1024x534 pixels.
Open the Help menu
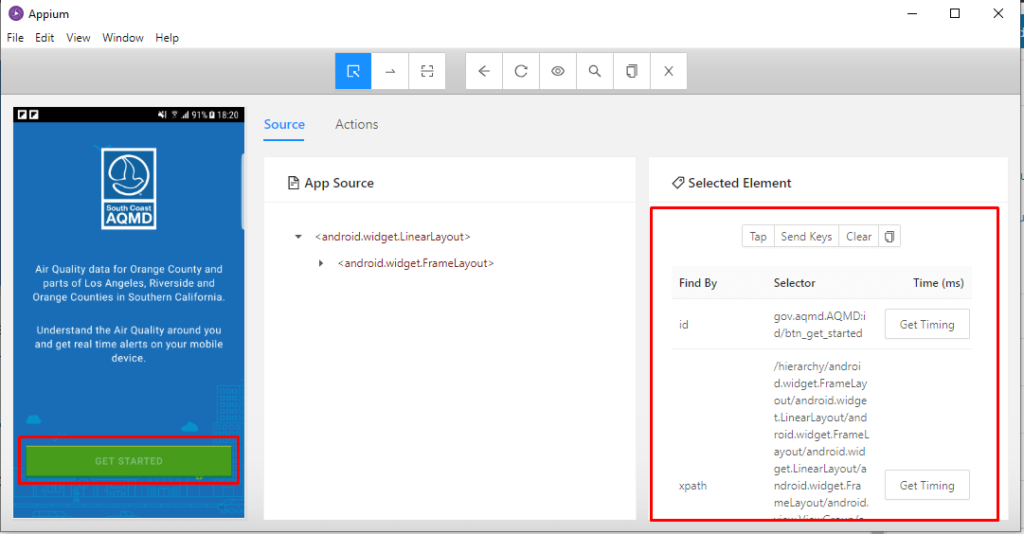[167, 38]
